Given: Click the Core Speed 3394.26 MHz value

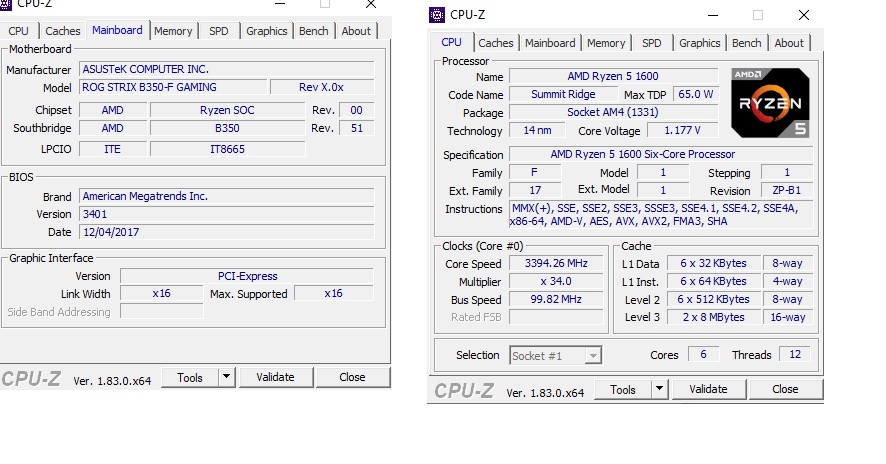Looking at the screenshot, I should [x=556, y=263].
